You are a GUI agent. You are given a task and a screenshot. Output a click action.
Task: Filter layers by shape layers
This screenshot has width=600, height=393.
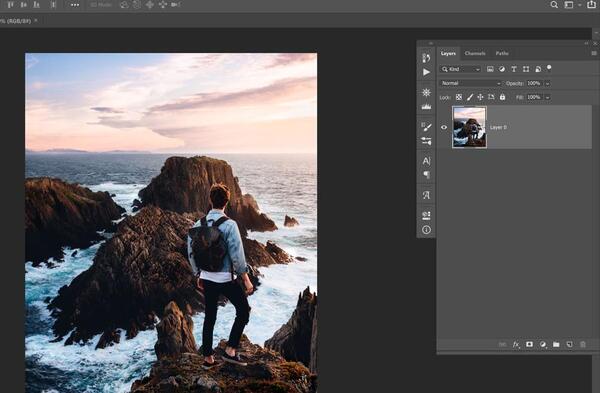coord(526,69)
